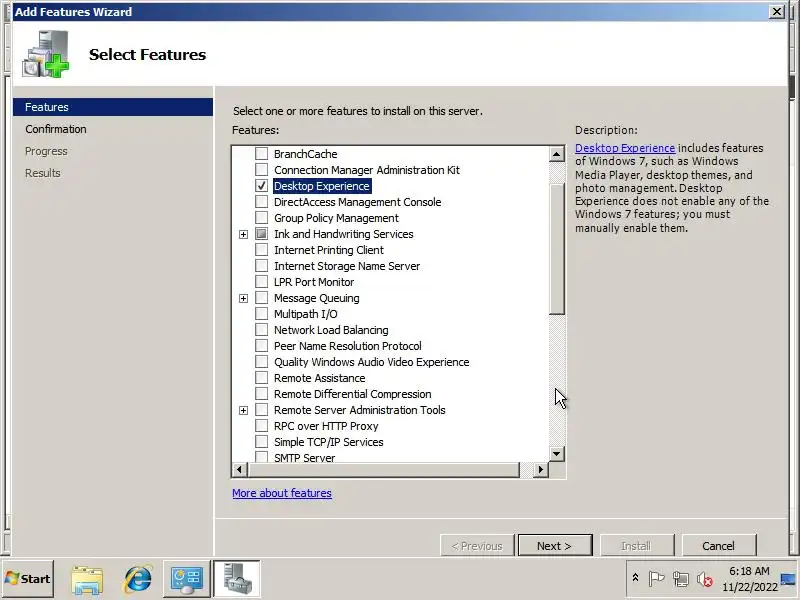Click the taskbar clock showing 6:18 AM
The image size is (800, 600).
(749, 579)
